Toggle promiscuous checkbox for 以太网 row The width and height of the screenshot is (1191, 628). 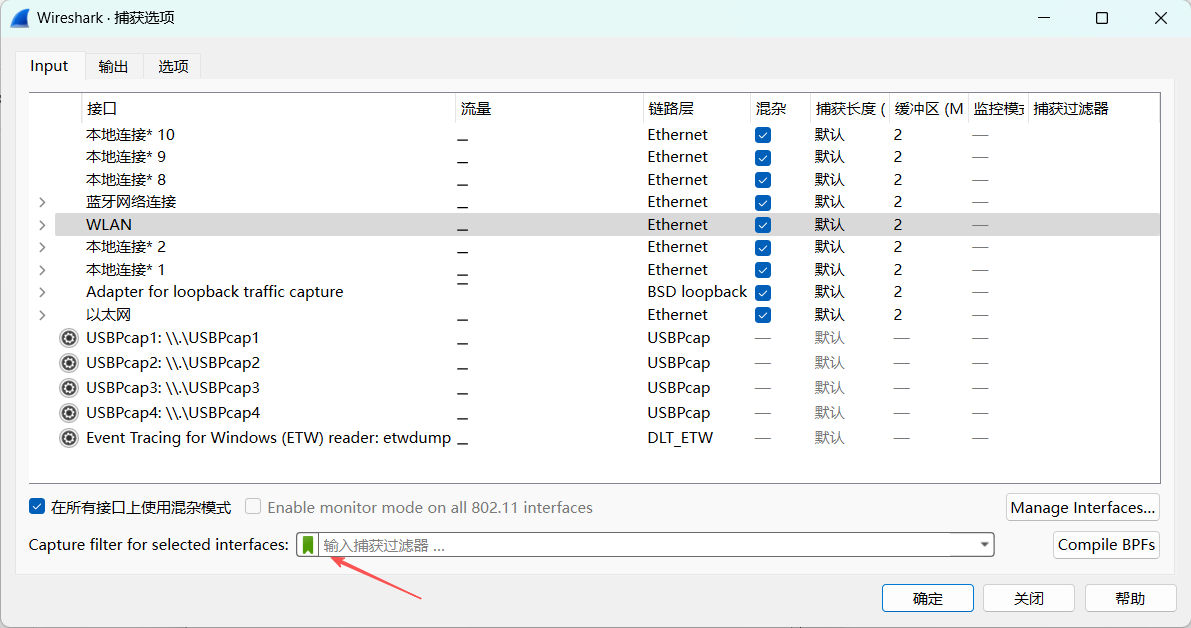tap(763, 315)
